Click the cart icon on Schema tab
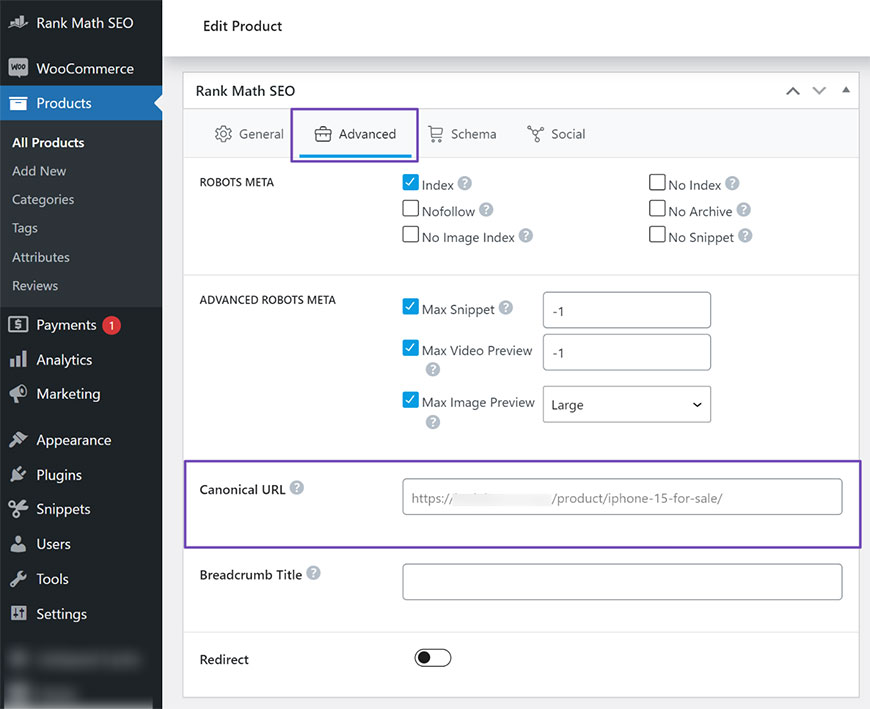 436,134
